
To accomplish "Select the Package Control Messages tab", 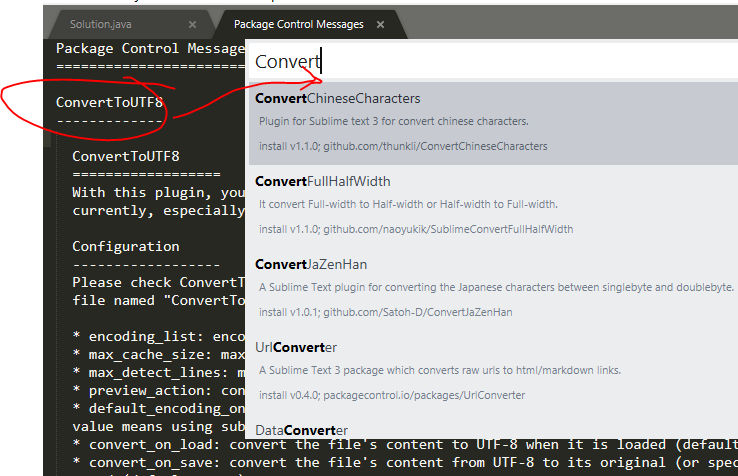I will click(298, 24).
